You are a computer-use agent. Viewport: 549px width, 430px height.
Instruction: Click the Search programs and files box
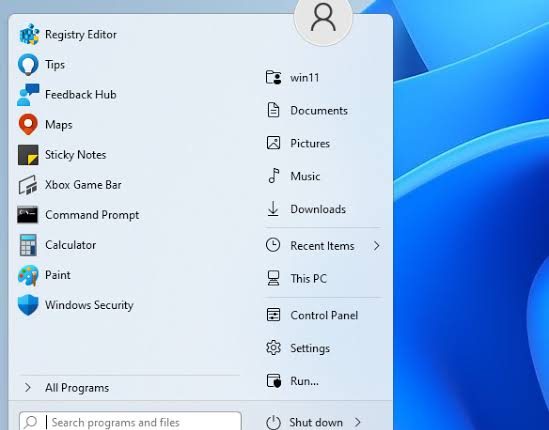(x=130, y=422)
